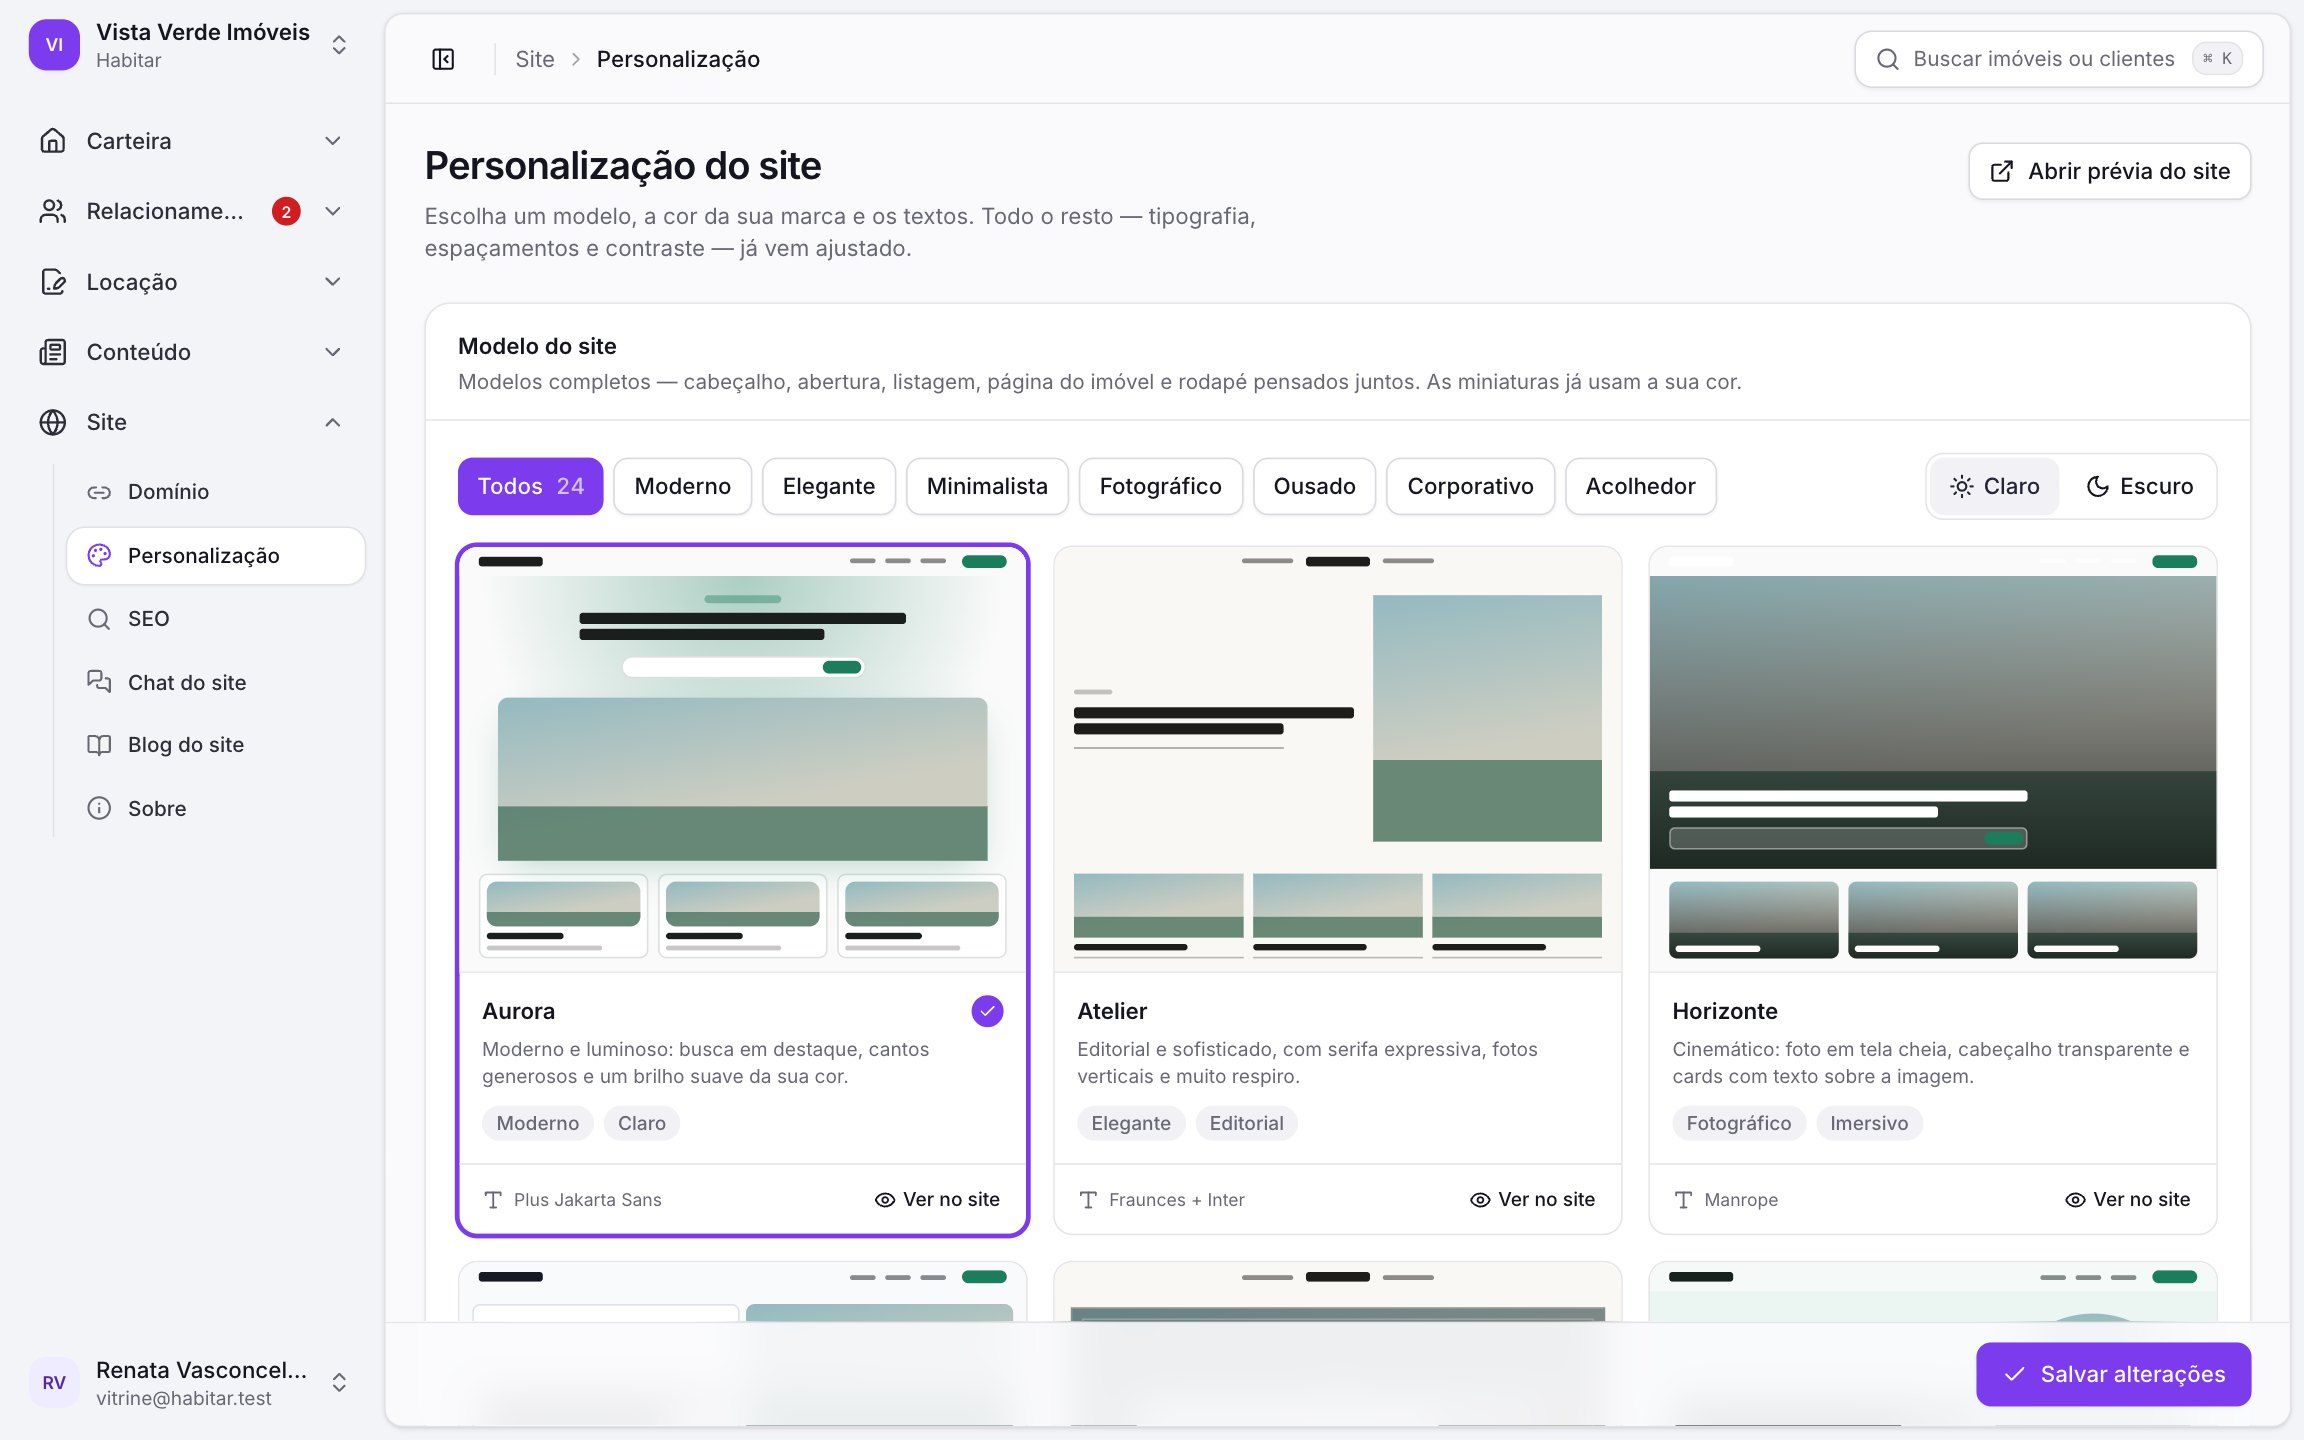Click the Personalização palette icon
Viewport: 2304px width, 1440px height.
coord(99,556)
